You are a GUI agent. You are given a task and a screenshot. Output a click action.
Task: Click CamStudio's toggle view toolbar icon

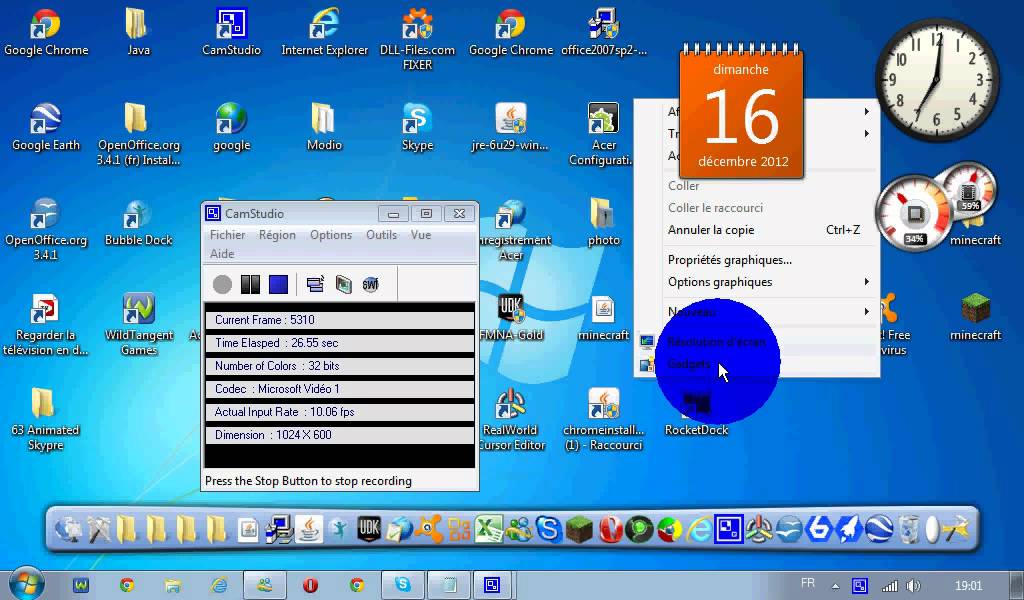315,285
